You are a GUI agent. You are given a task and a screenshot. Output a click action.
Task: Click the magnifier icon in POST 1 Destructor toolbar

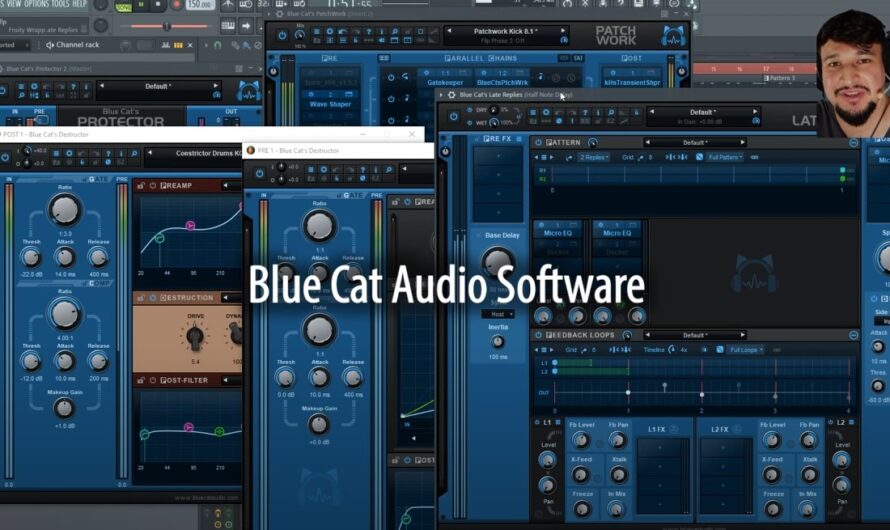(134, 153)
